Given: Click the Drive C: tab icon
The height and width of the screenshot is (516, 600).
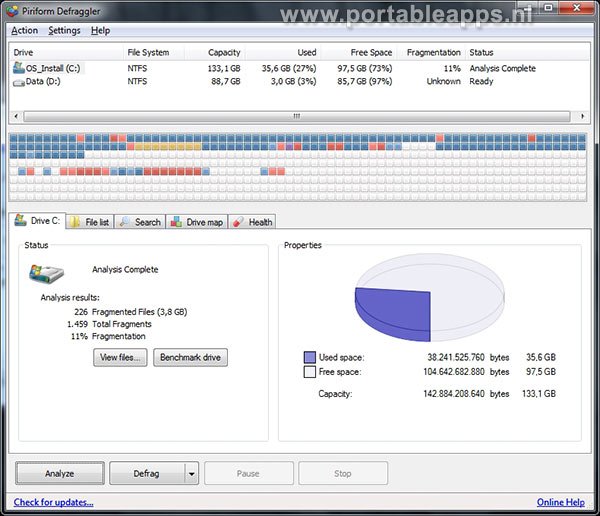Looking at the screenshot, I should 21,221.
